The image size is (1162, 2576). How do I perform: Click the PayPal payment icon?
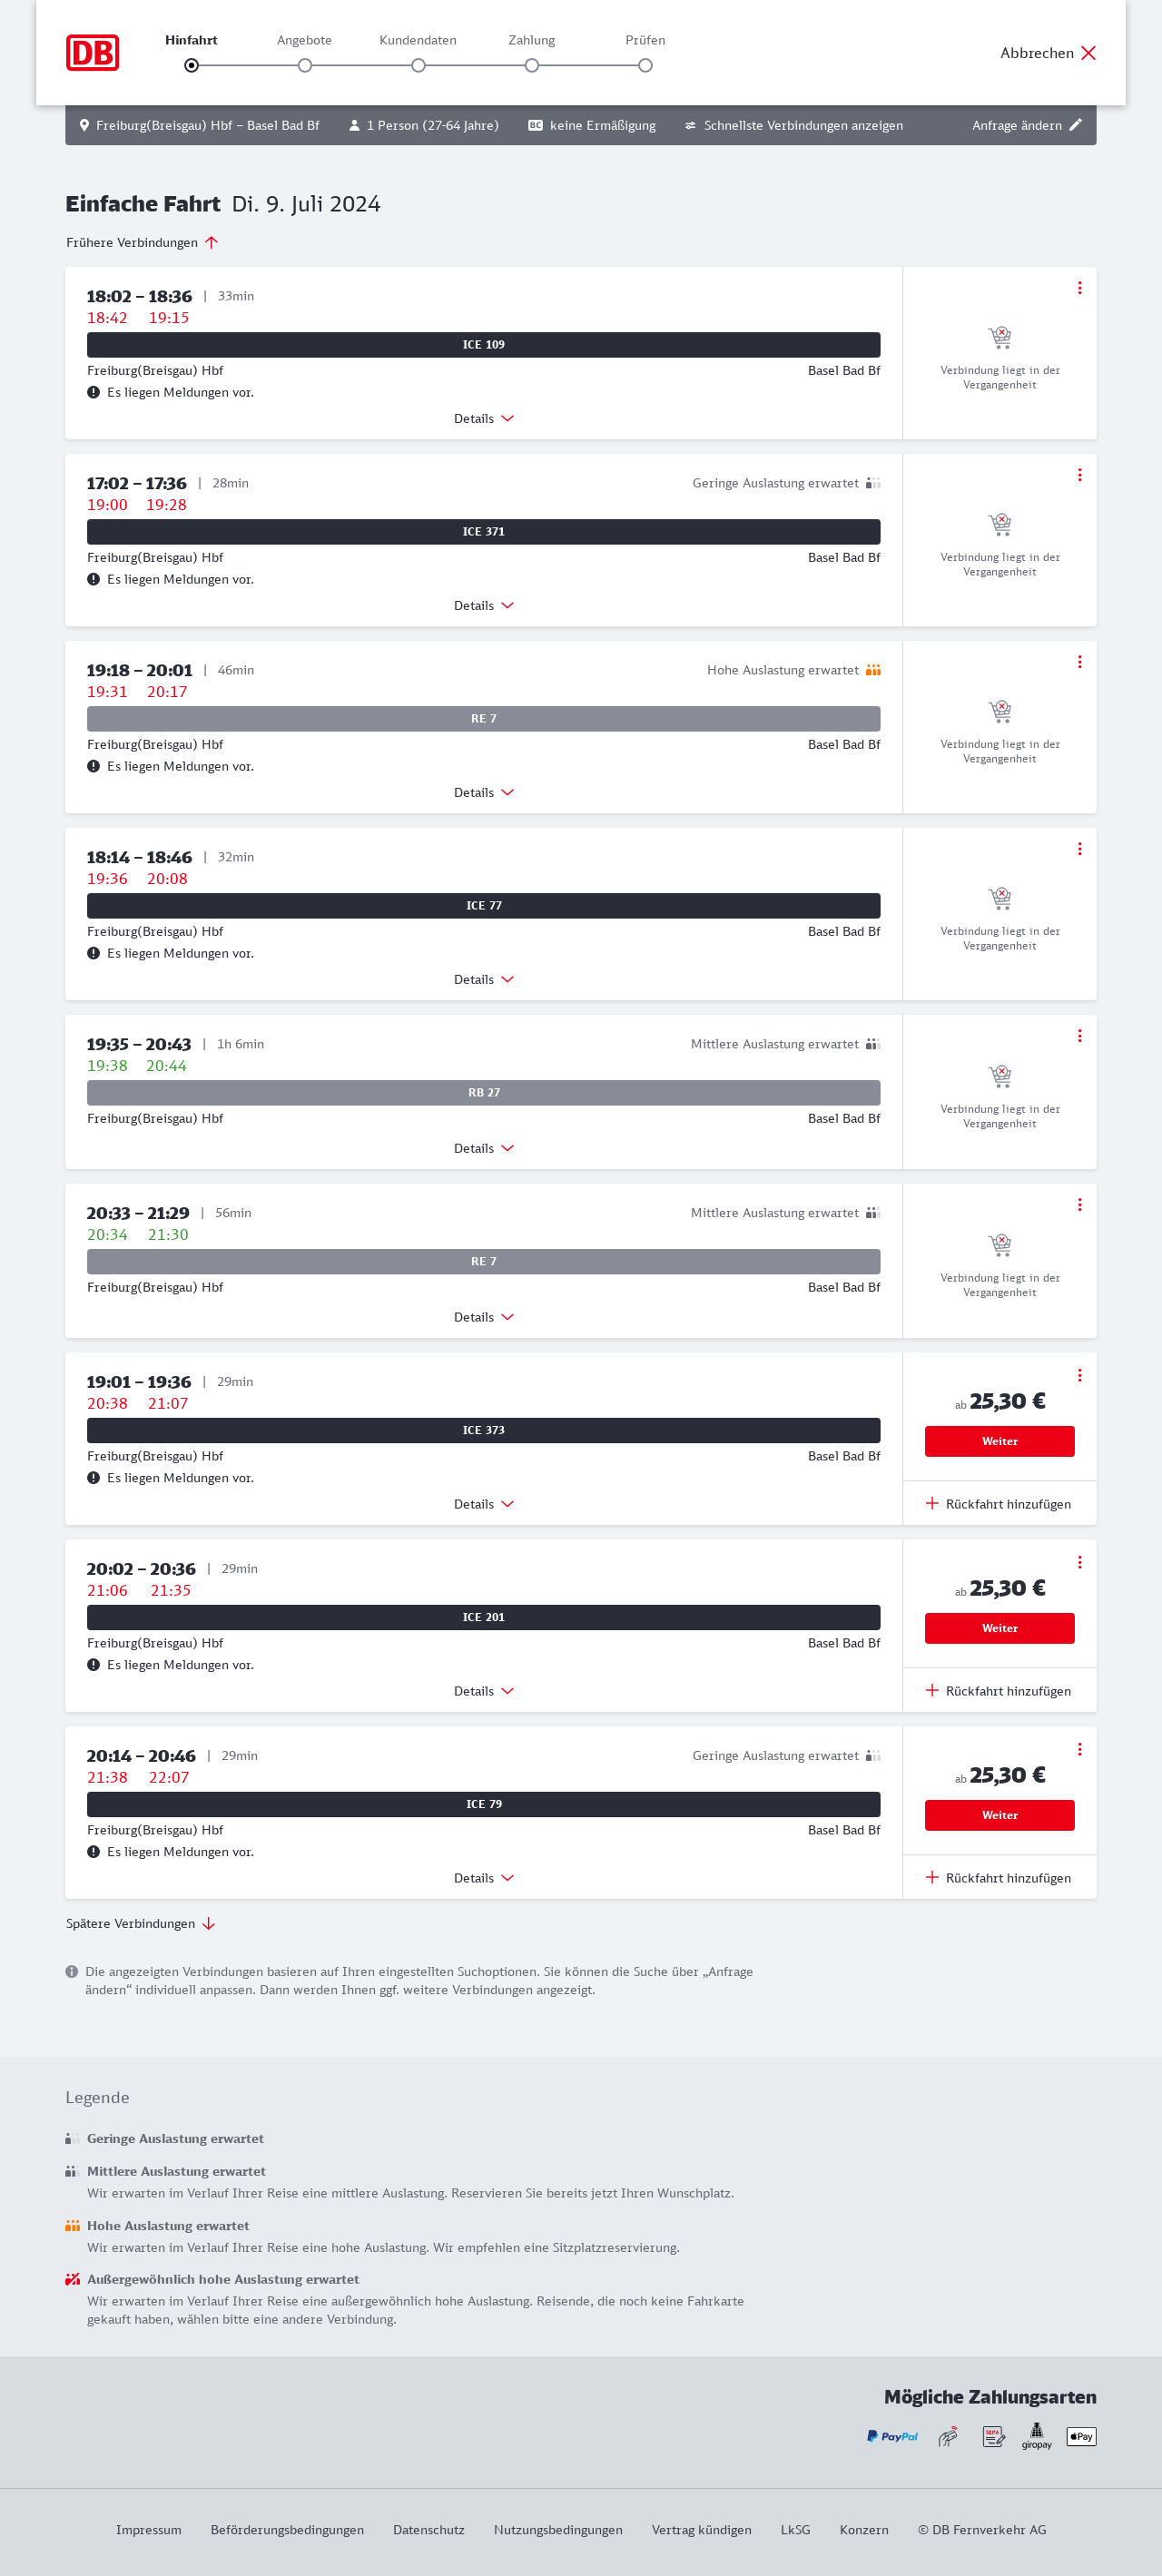point(892,2436)
